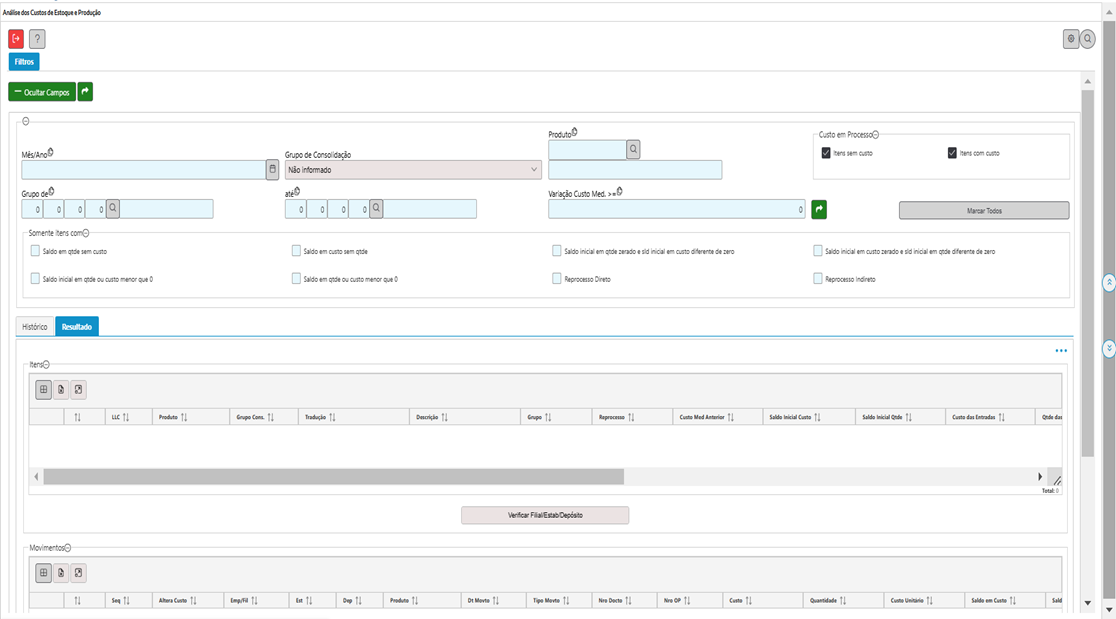Screen dimensions: 1116x619
Task: Click the round search icon top-right
Action: [1087, 39]
